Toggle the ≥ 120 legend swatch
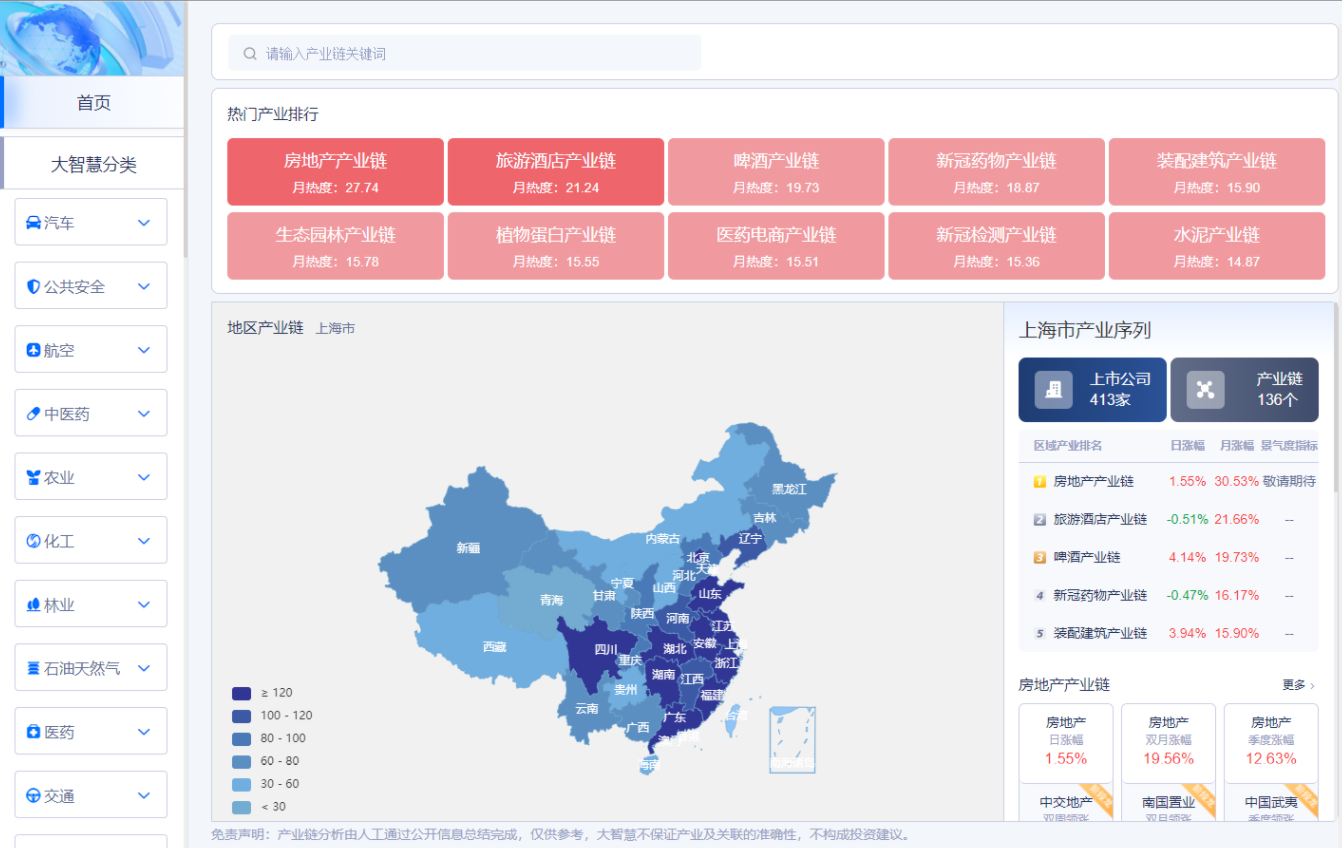The height and width of the screenshot is (848, 1342). pyautogui.click(x=241, y=693)
